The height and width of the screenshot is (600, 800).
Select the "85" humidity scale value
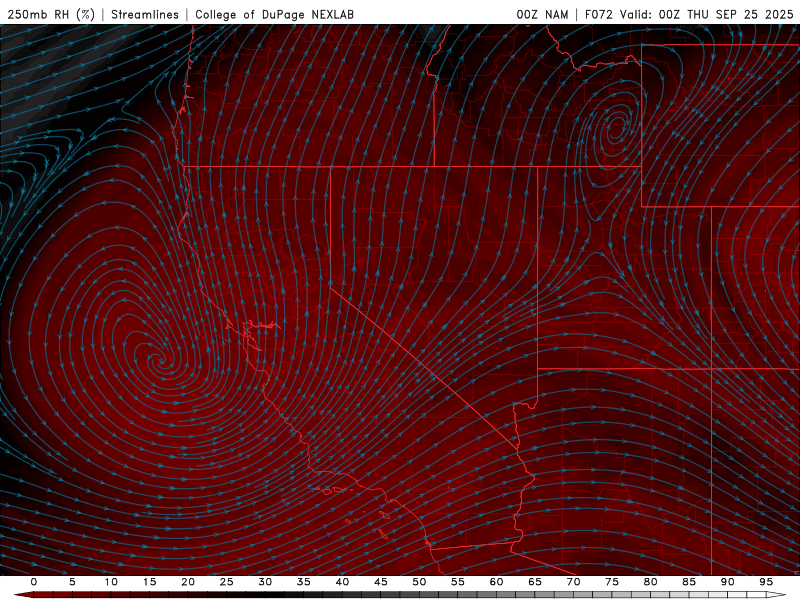click(689, 582)
